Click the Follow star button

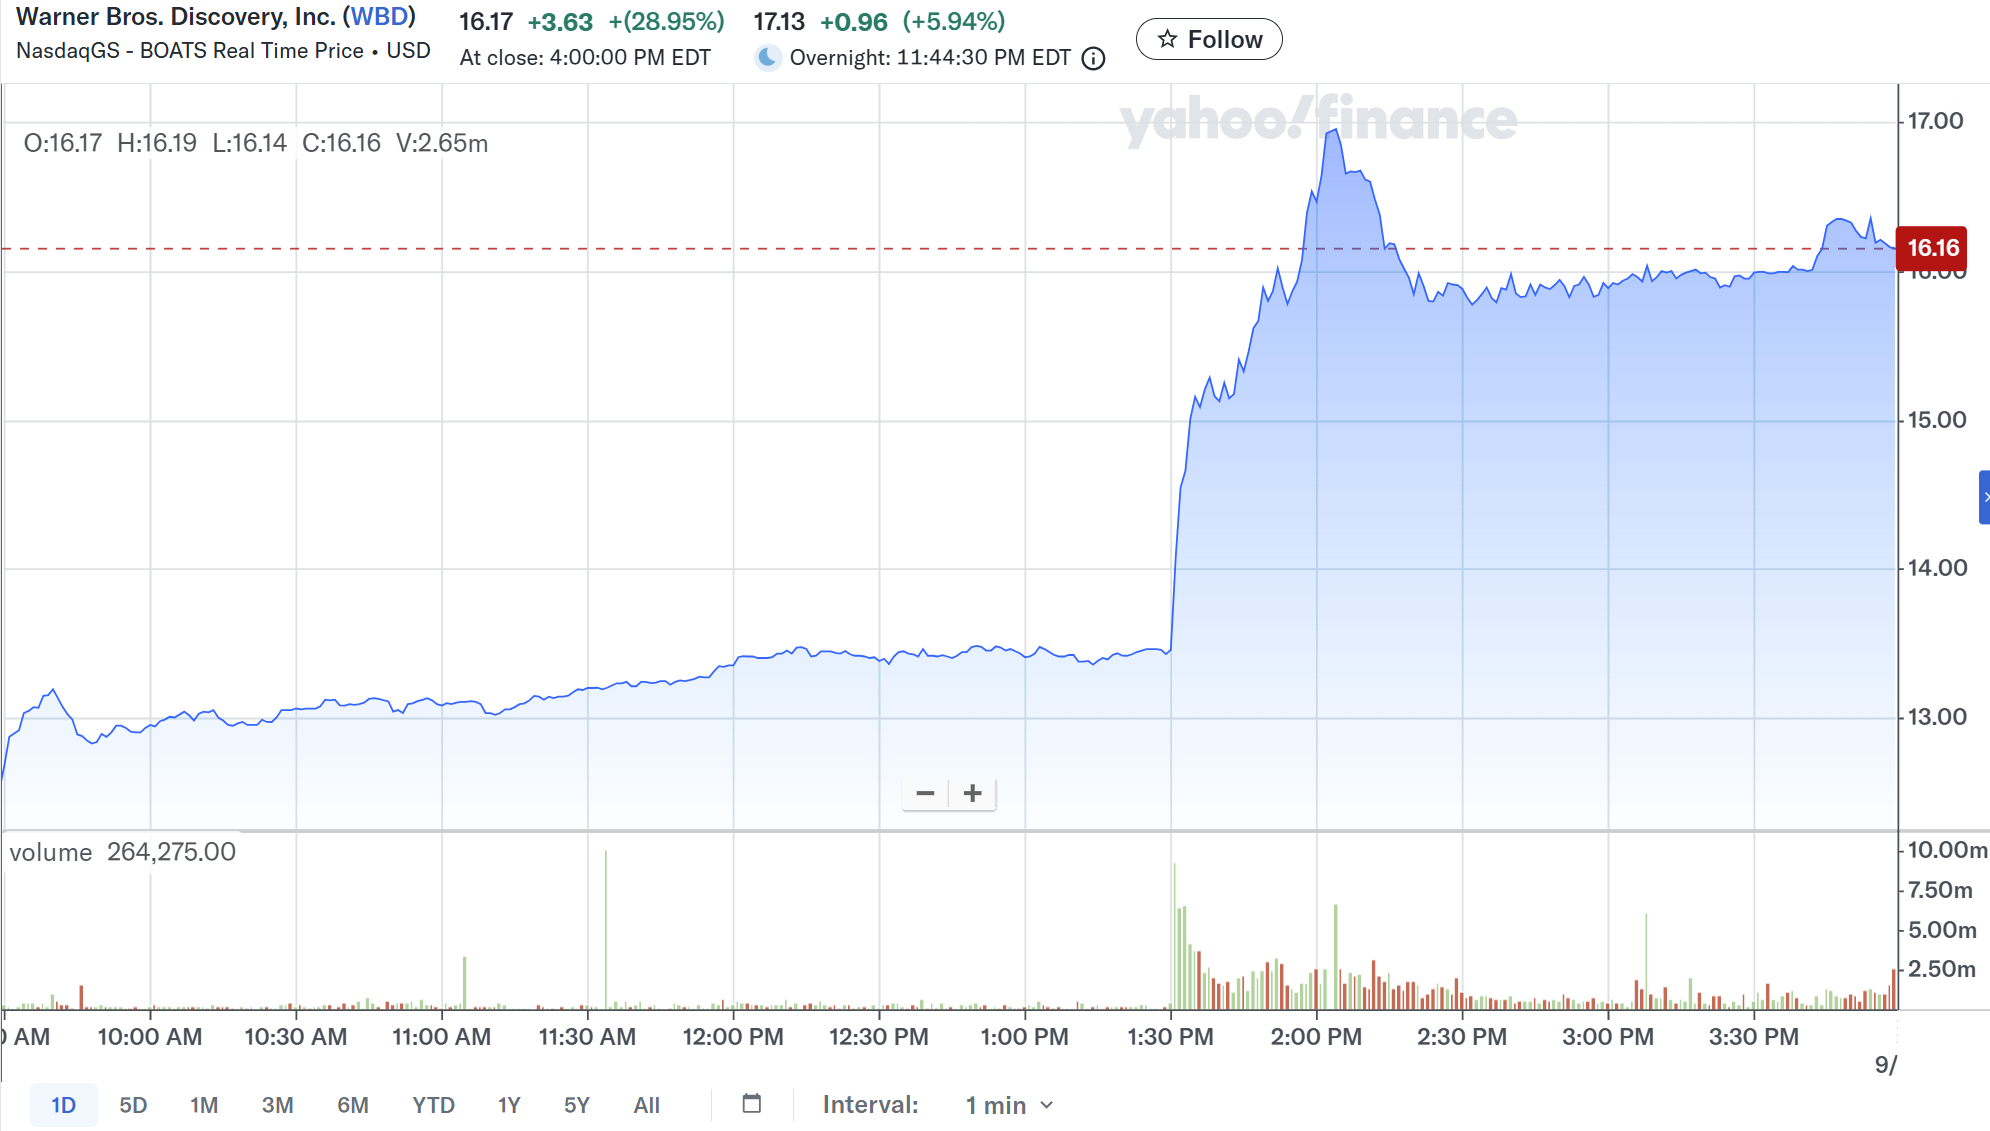point(1209,39)
